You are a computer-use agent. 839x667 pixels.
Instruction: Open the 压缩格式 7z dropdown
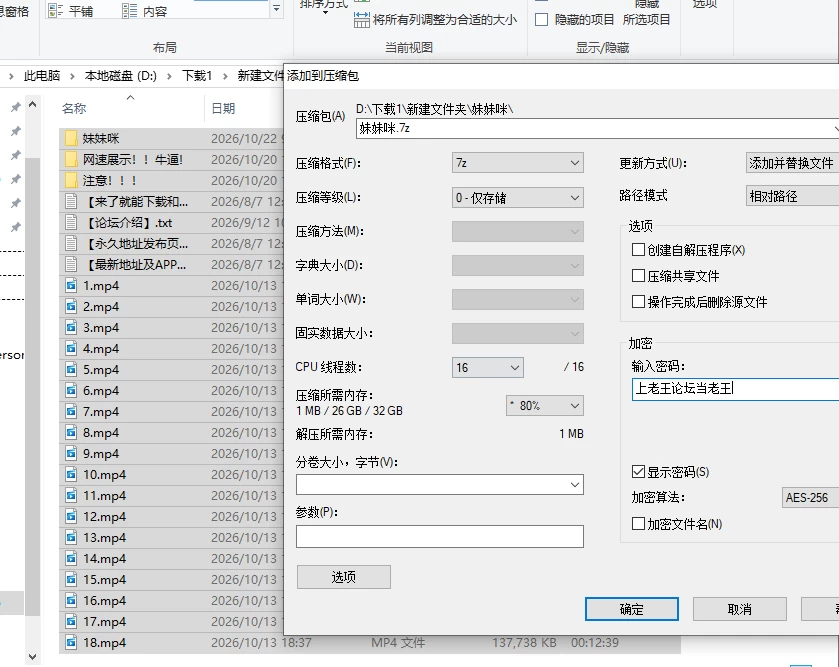pos(517,163)
